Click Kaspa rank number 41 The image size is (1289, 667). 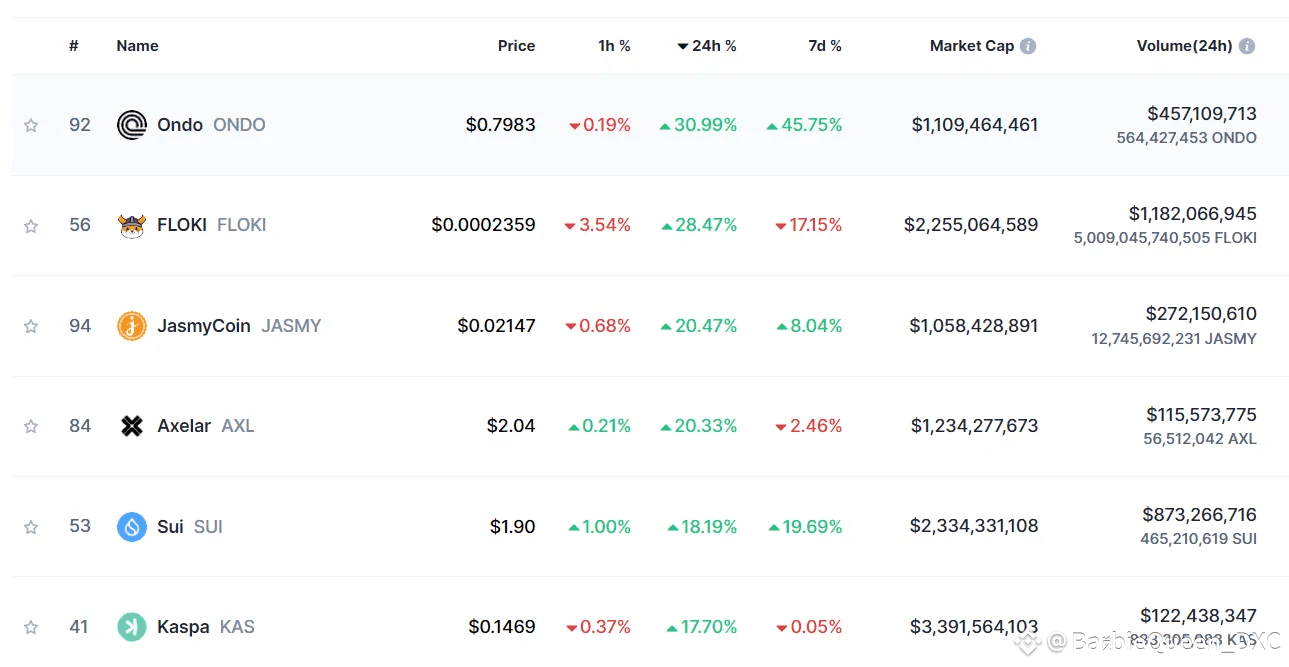tap(79, 627)
